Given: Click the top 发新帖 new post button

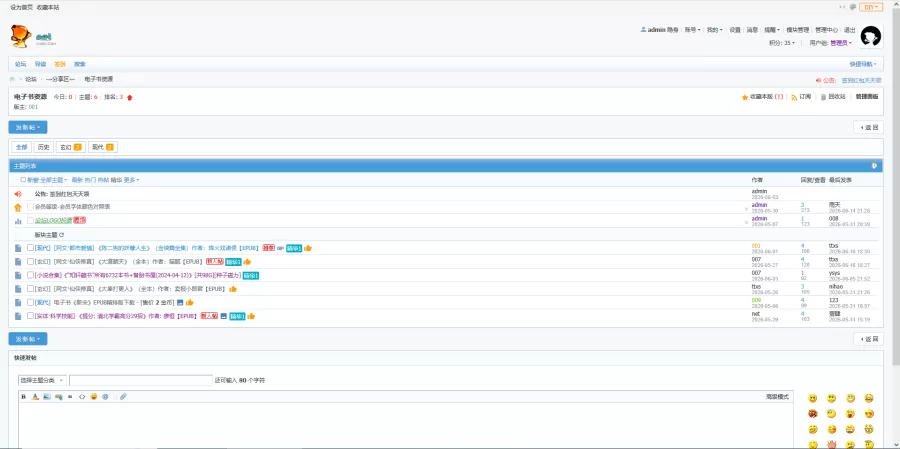Looking at the screenshot, I should [28, 127].
